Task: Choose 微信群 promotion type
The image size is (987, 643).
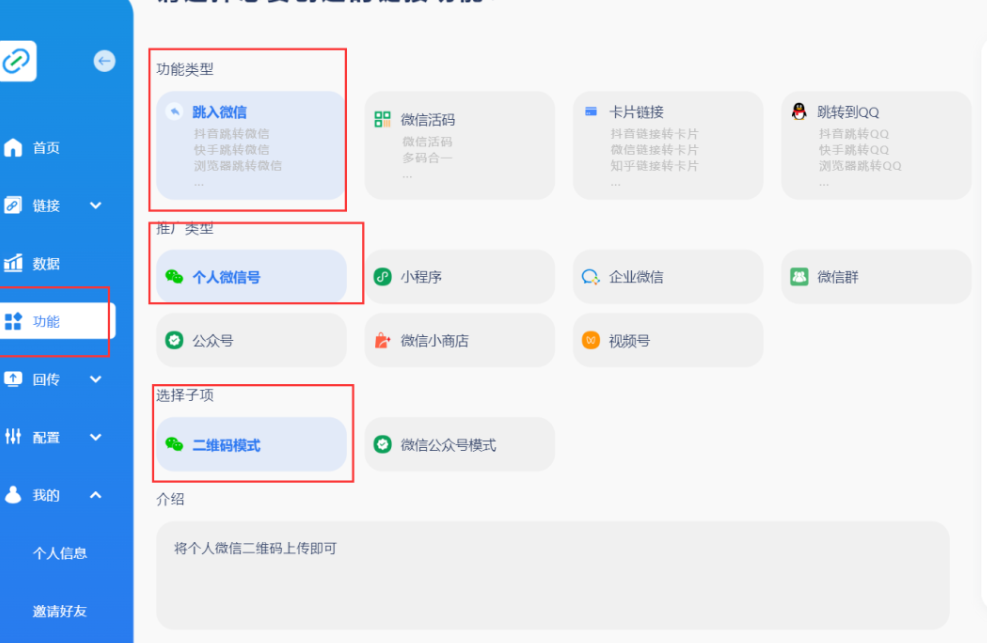Action: coord(876,277)
